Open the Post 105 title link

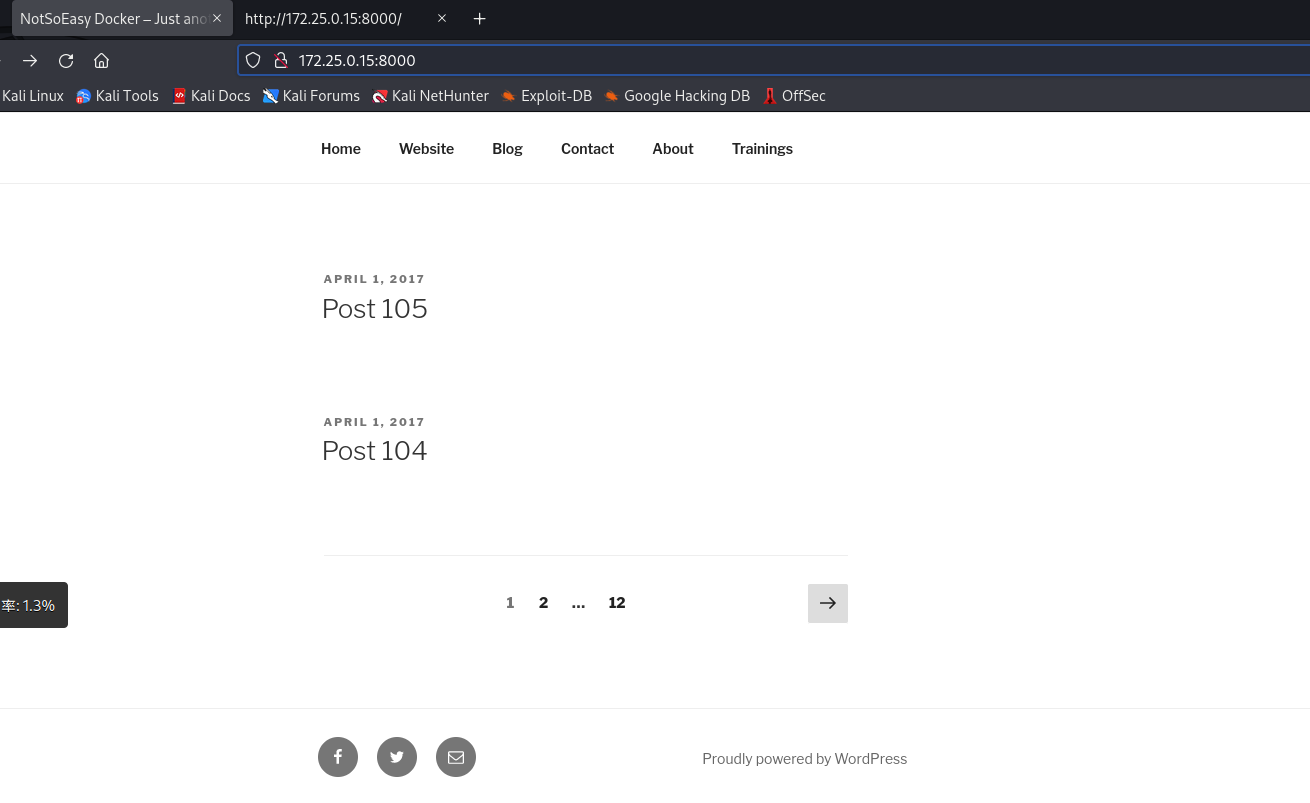click(375, 308)
